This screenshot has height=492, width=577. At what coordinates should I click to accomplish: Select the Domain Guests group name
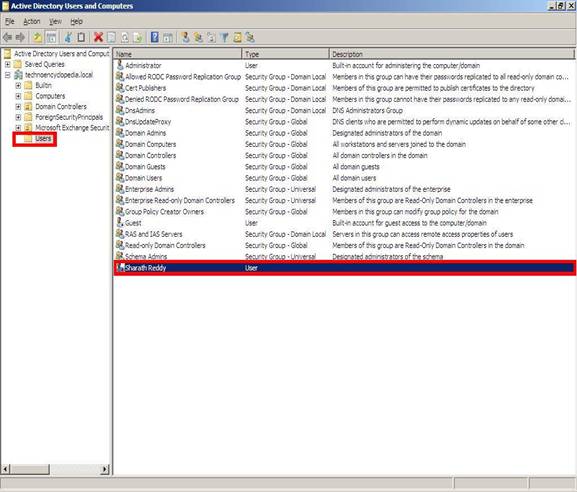pos(145,166)
